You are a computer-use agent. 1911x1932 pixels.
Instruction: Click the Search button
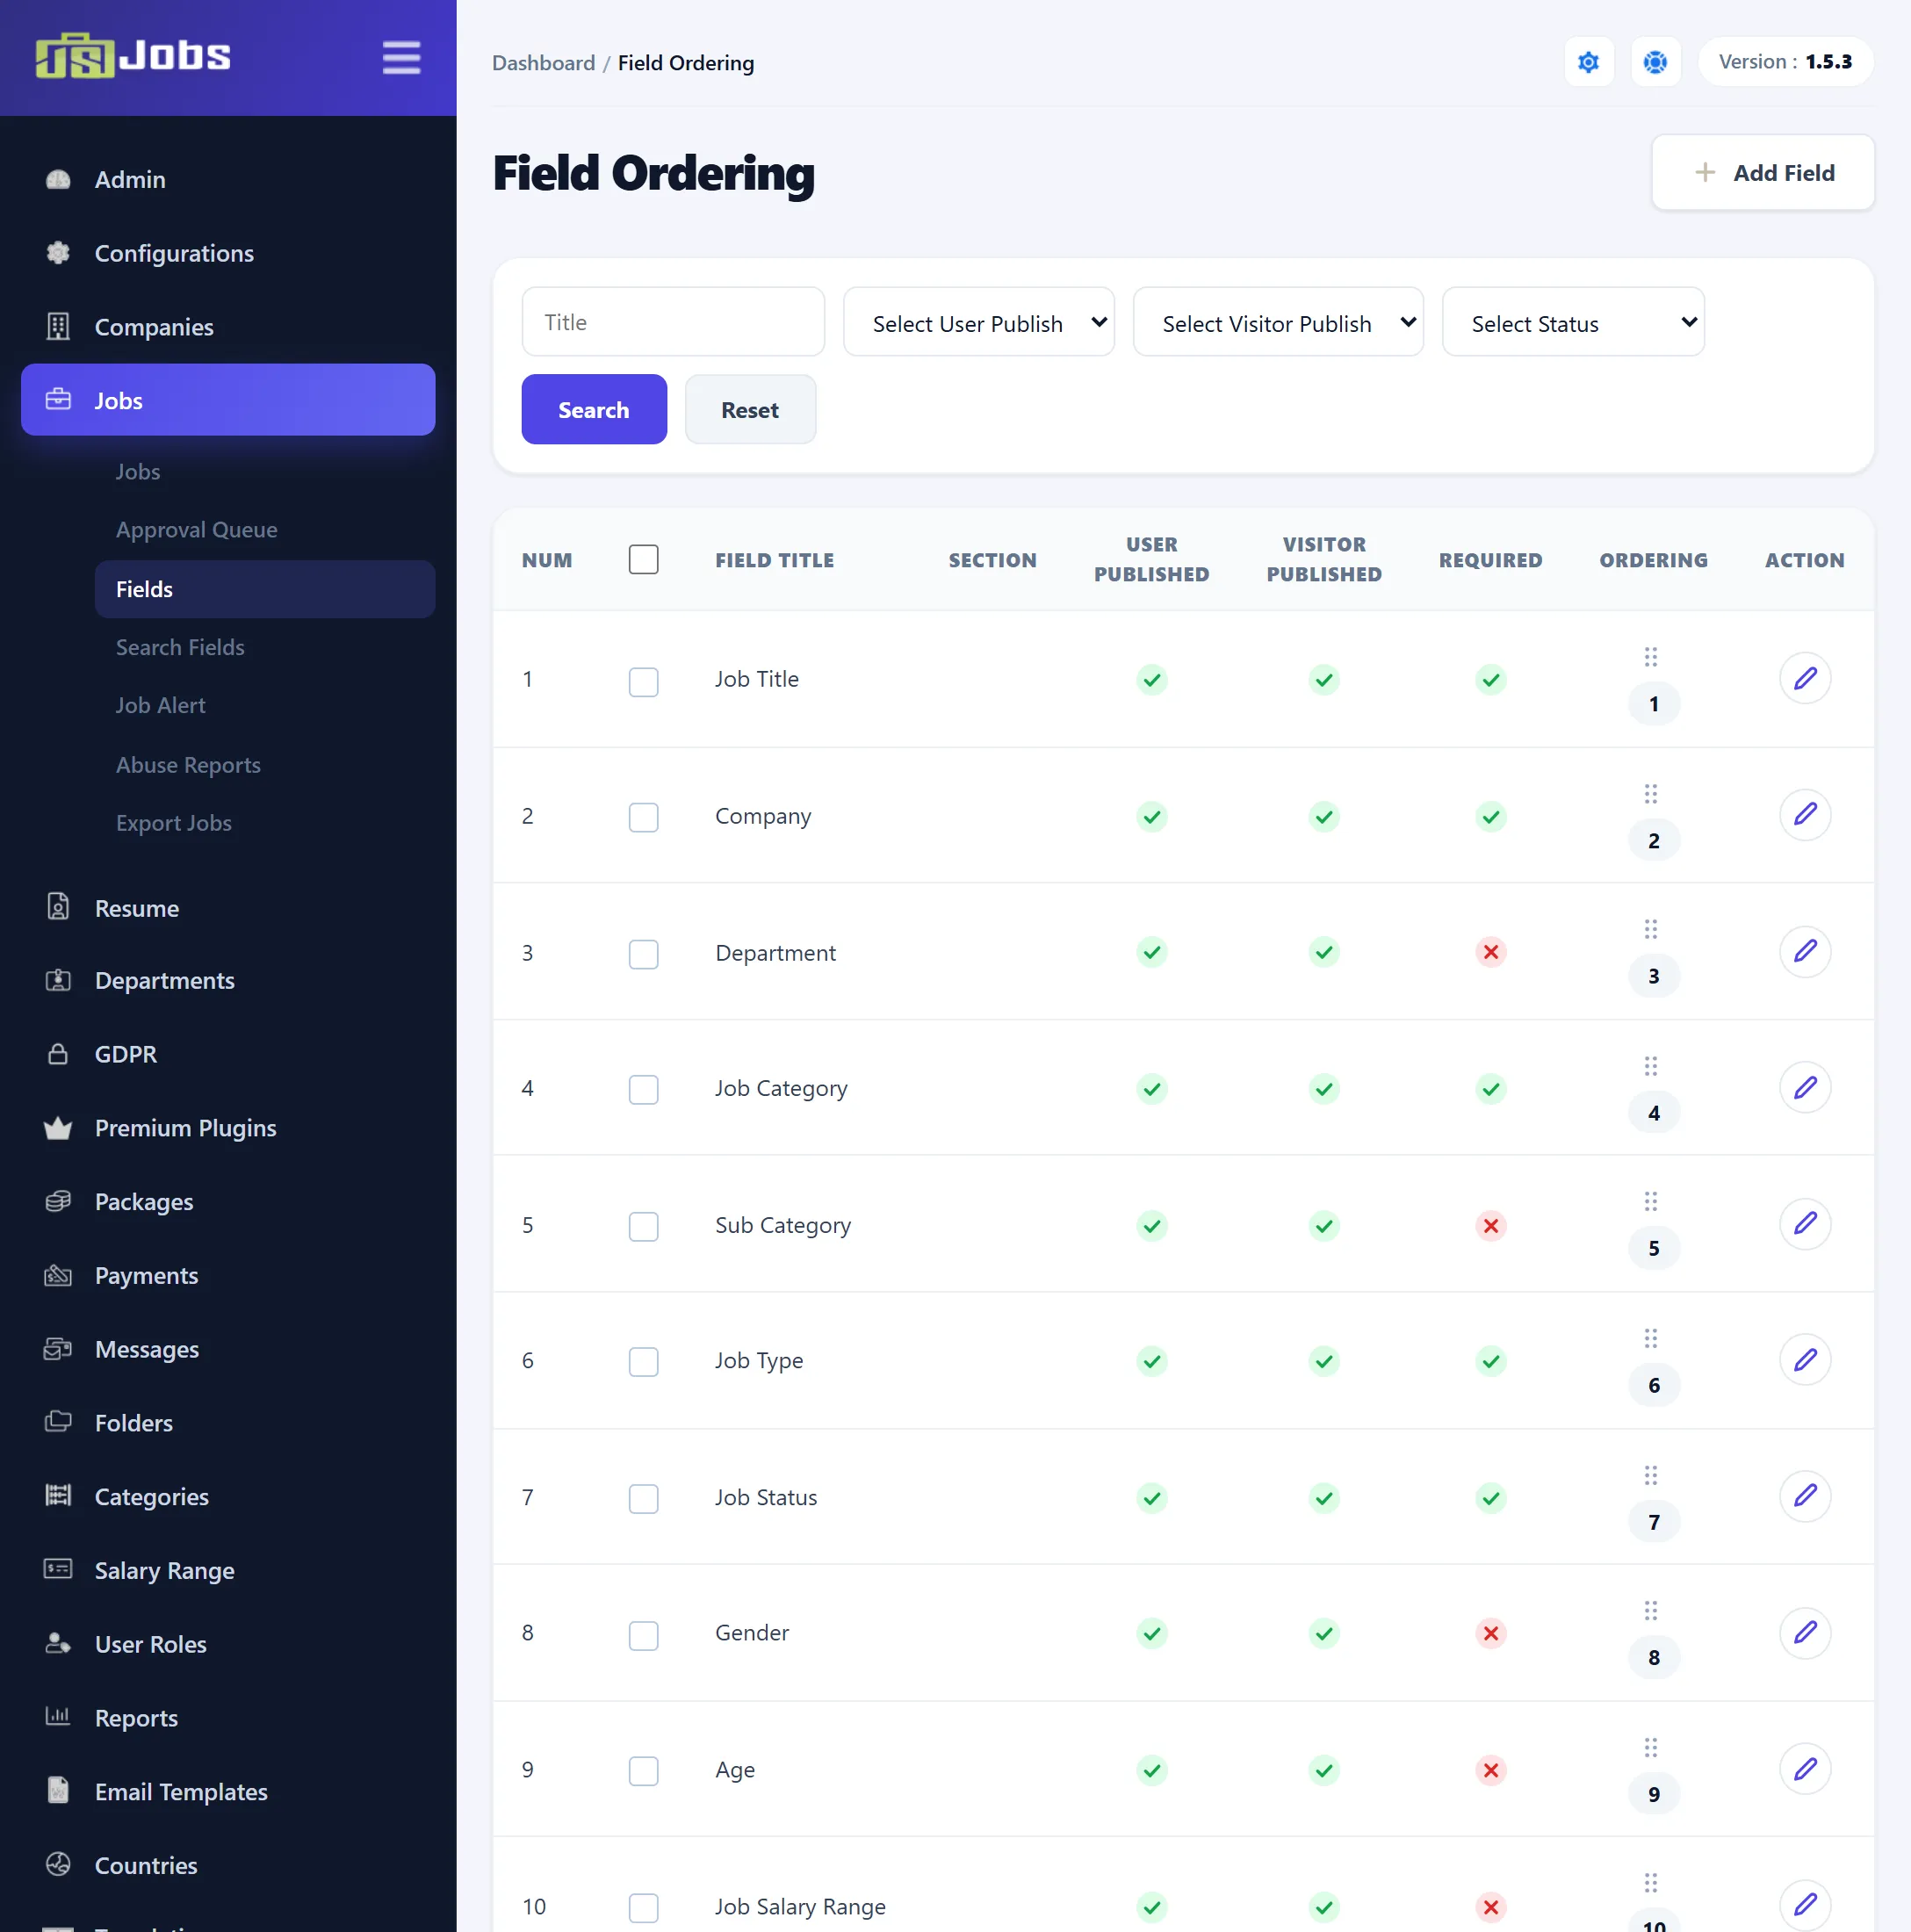[x=594, y=409]
